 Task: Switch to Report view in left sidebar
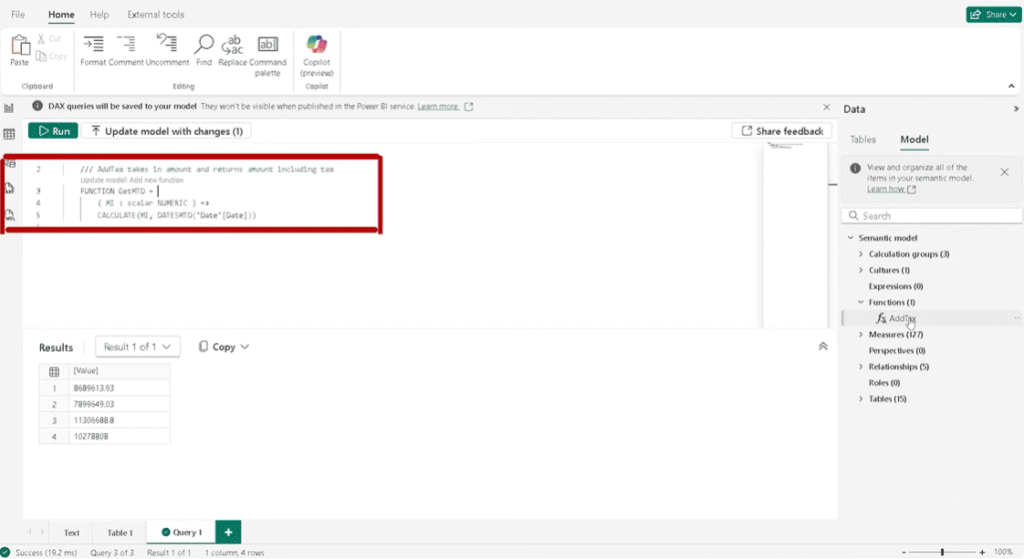coord(9,108)
